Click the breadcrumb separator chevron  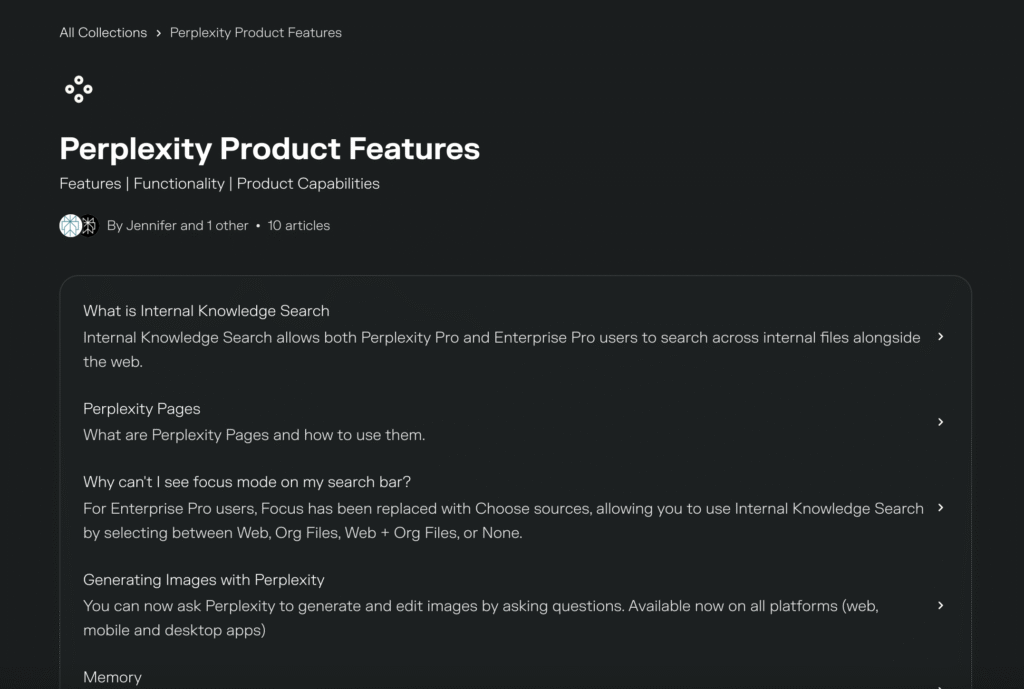point(158,33)
